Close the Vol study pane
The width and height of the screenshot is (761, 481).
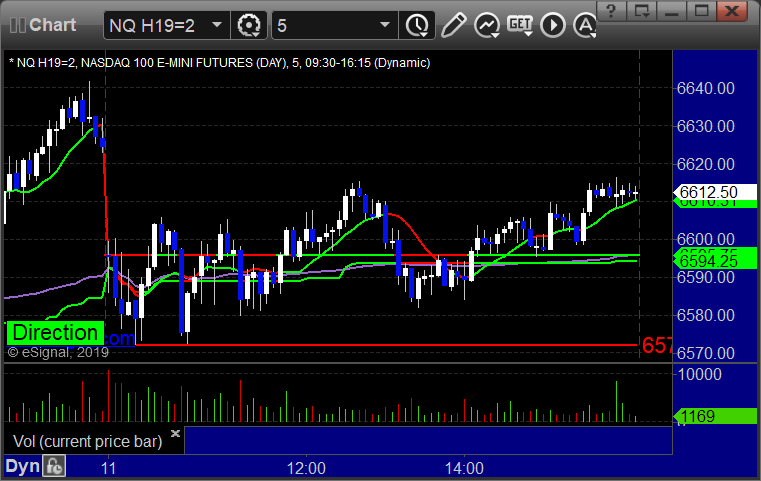click(x=175, y=433)
